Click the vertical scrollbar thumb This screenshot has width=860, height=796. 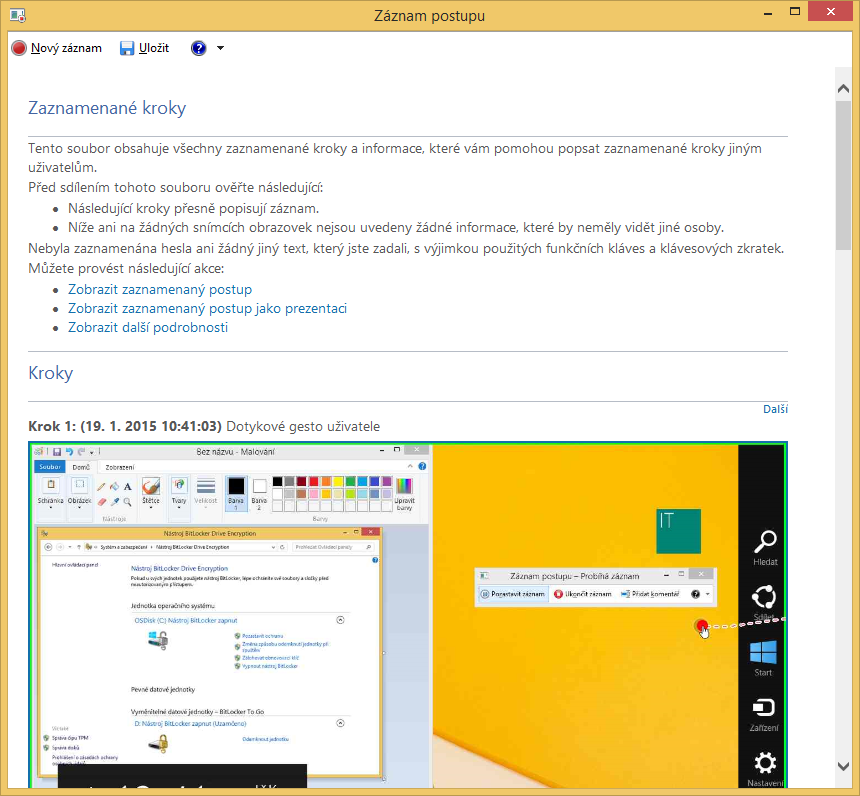[x=844, y=174]
